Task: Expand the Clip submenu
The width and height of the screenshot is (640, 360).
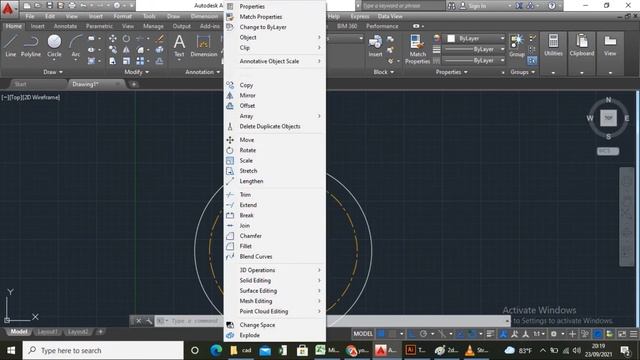Action: click(275, 47)
